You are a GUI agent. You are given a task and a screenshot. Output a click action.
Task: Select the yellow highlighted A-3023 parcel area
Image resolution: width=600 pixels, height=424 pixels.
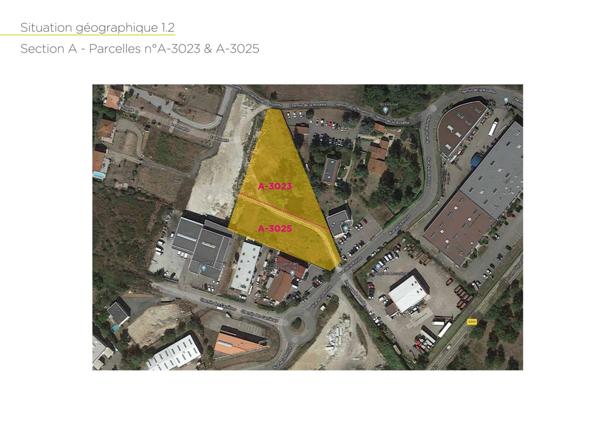pyautogui.click(x=279, y=161)
